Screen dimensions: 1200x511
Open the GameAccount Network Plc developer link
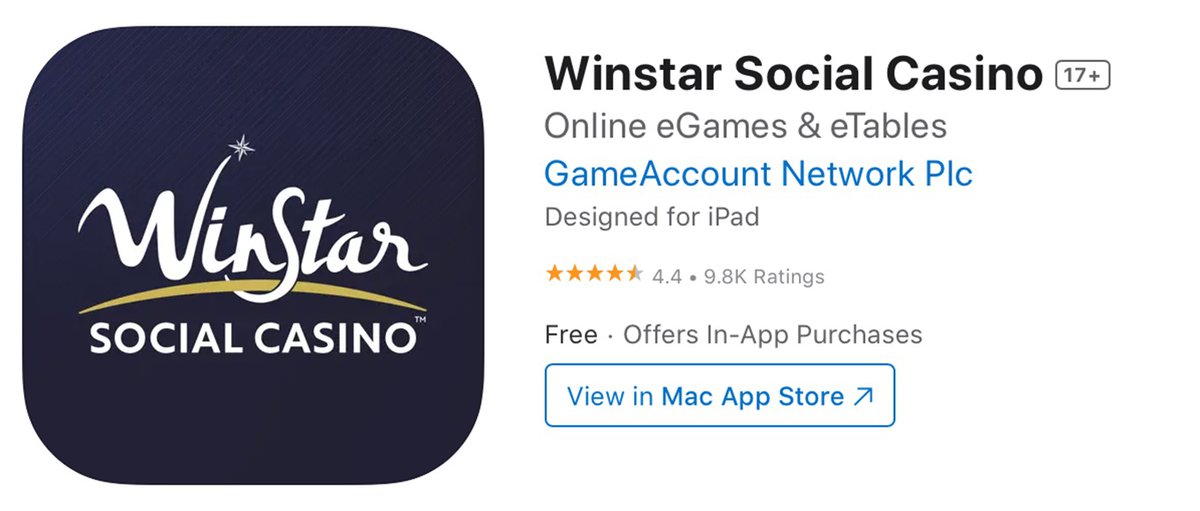(758, 174)
